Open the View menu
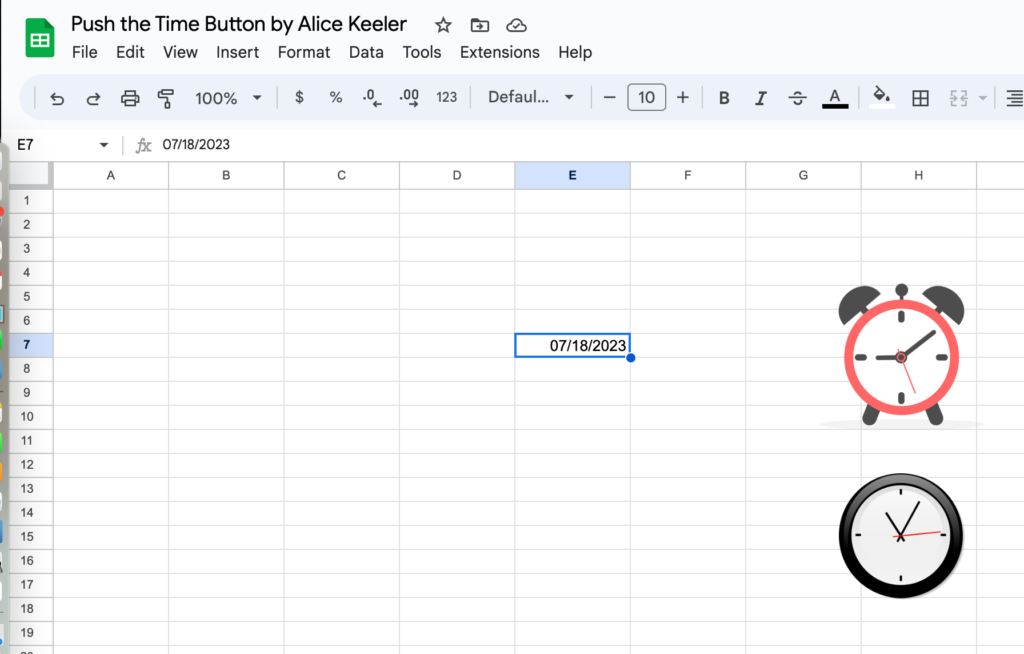This screenshot has height=654, width=1024. coord(180,52)
